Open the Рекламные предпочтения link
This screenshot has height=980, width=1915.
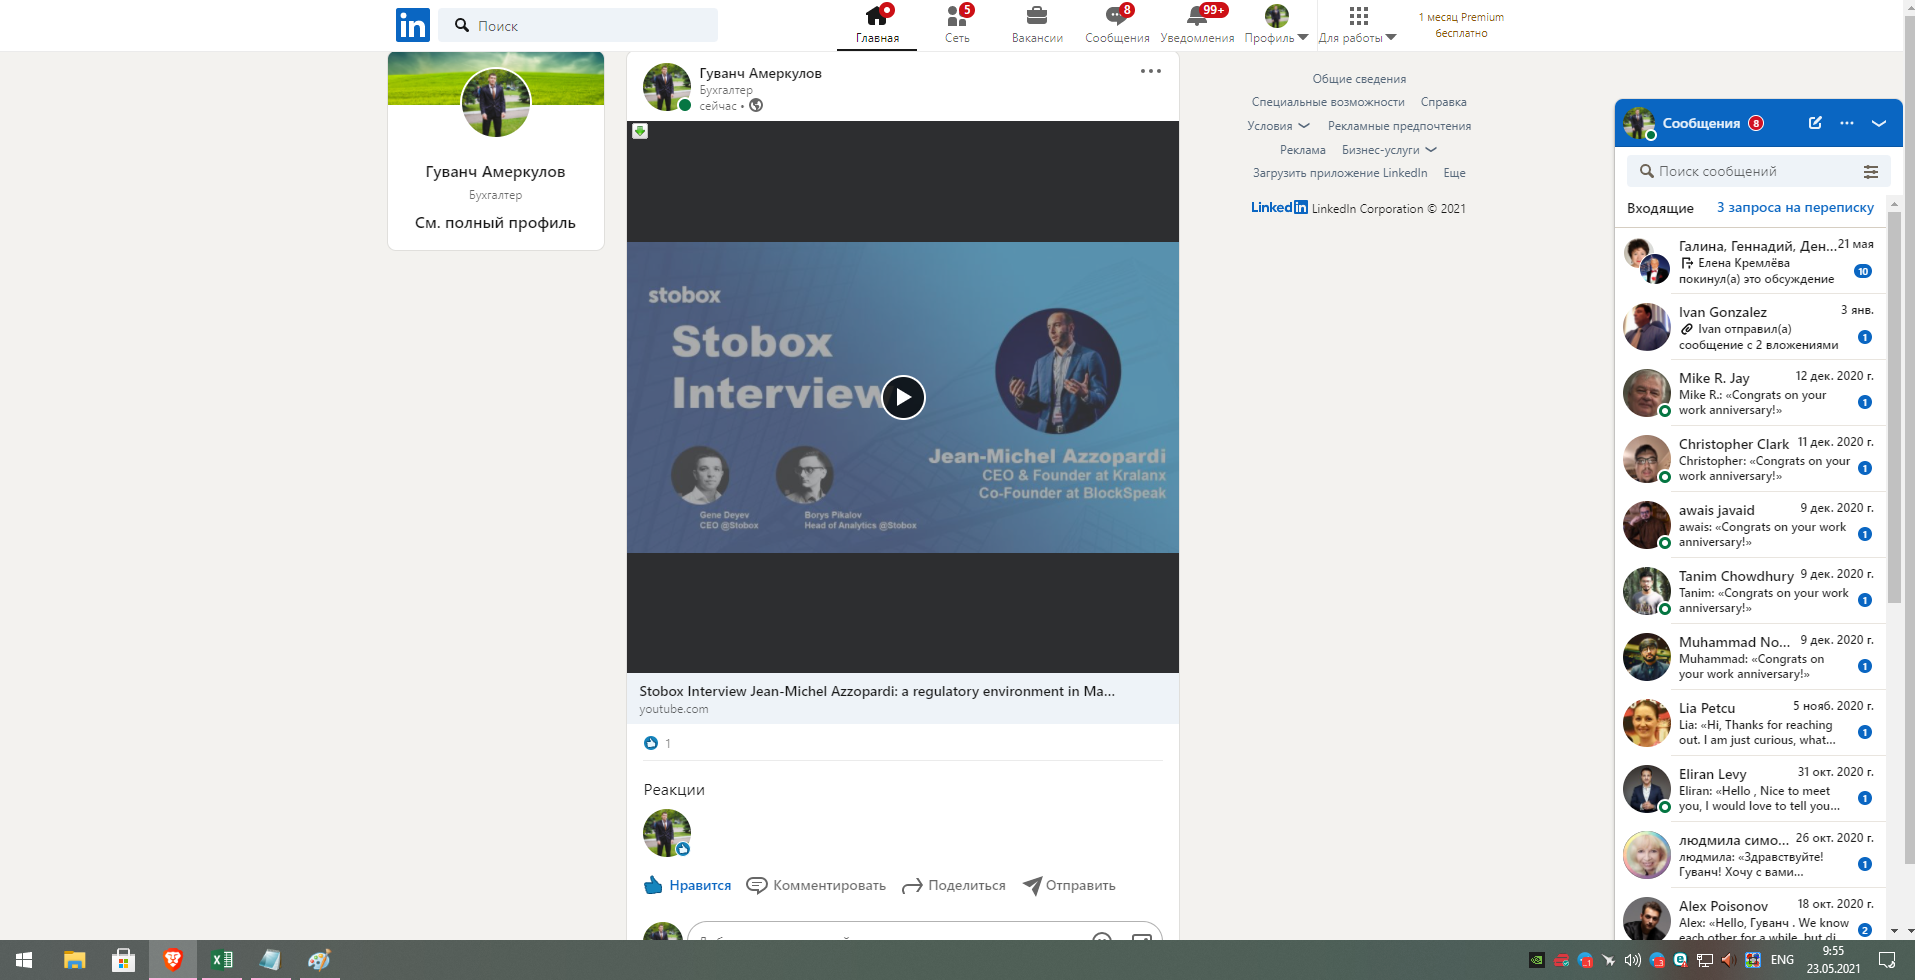click(x=1399, y=126)
